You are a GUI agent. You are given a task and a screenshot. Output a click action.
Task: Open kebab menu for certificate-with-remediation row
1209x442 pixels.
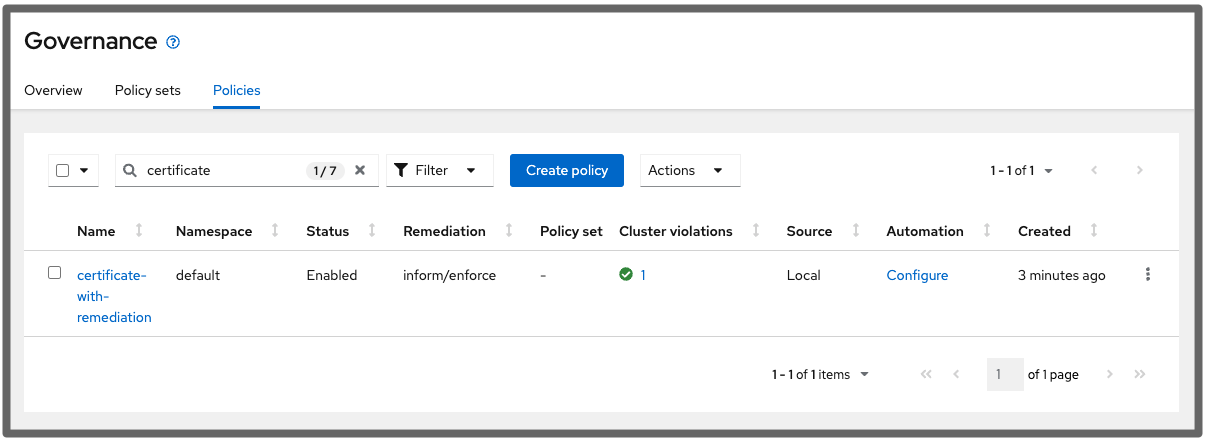1147,275
